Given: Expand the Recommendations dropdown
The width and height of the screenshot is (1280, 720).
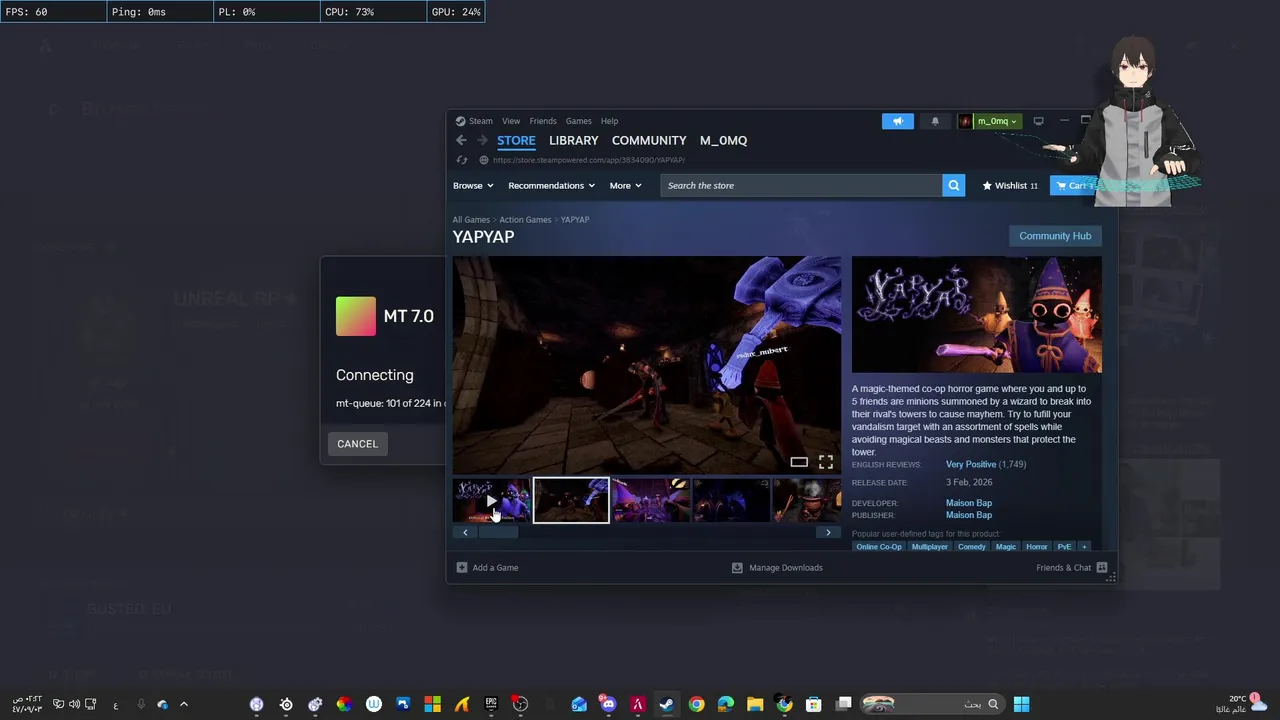Looking at the screenshot, I should pos(551,185).
